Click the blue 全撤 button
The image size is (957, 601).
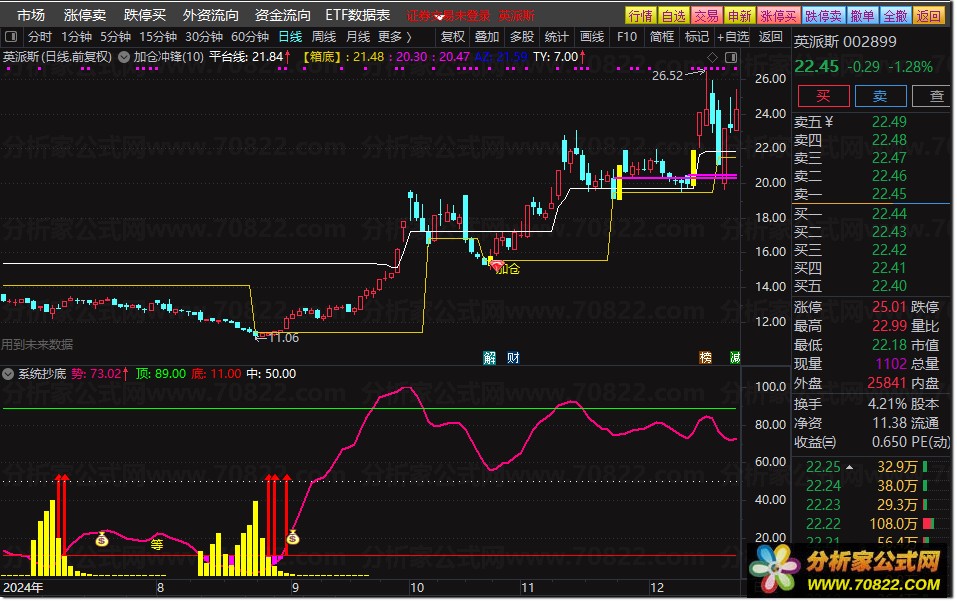tap(895, 16)
